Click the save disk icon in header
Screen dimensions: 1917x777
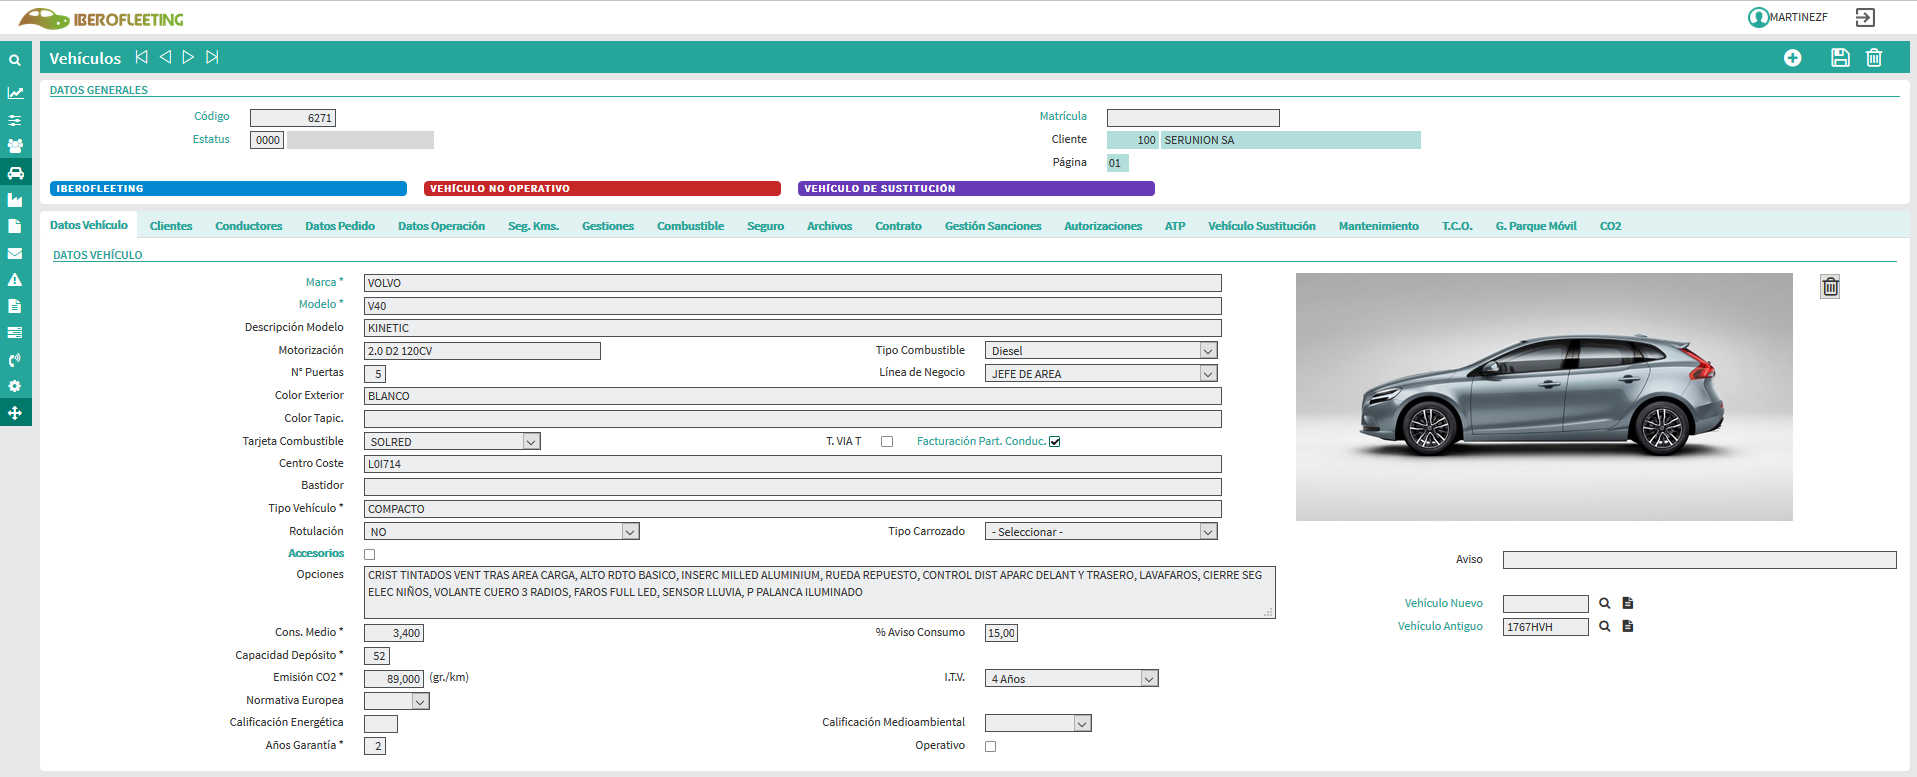pos(1839,58)
